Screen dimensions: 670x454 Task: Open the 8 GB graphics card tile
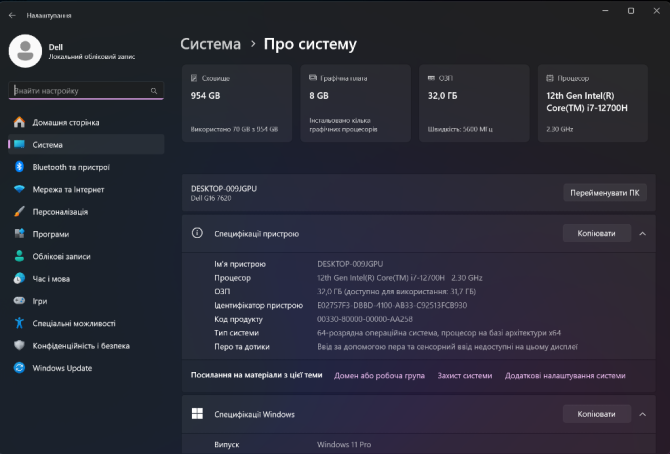point(356,103)
